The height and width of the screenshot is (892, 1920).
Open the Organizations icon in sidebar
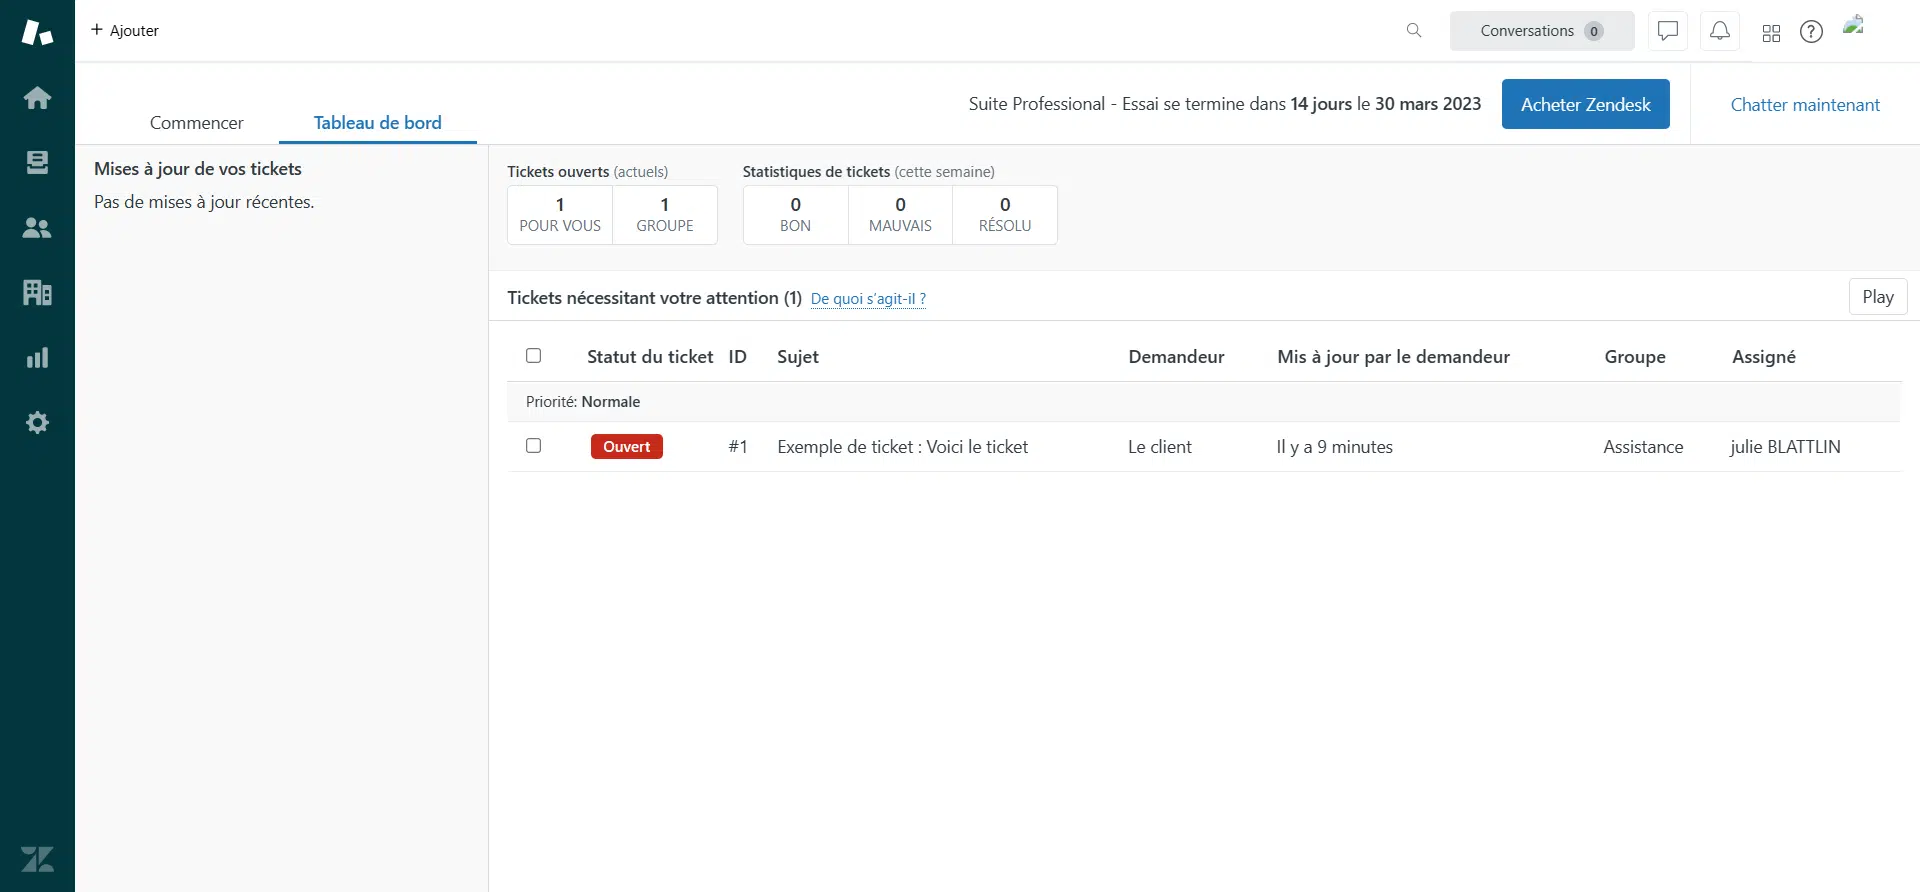(x=37, y=293)
